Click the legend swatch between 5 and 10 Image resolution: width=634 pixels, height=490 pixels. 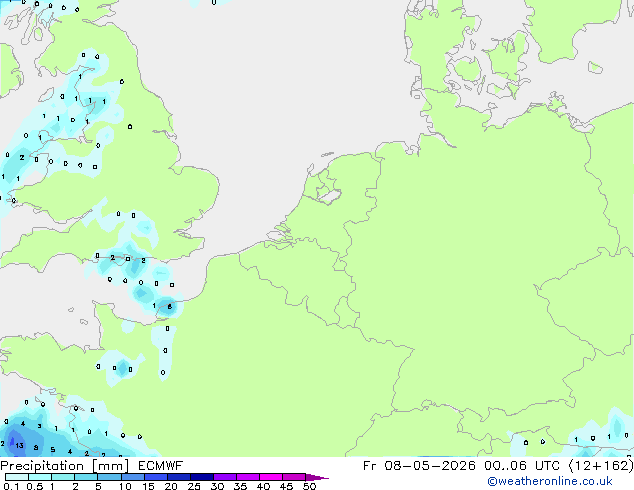coord(110,477)
